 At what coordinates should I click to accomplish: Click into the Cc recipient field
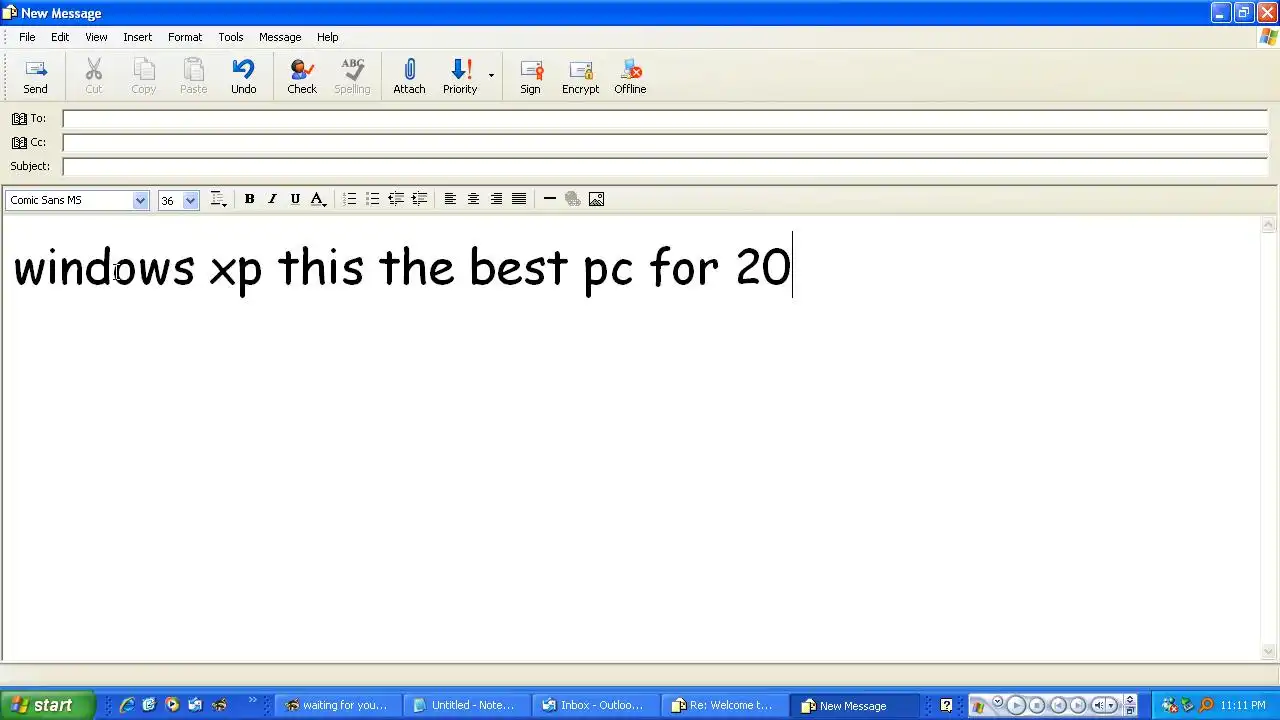point(665,142)
